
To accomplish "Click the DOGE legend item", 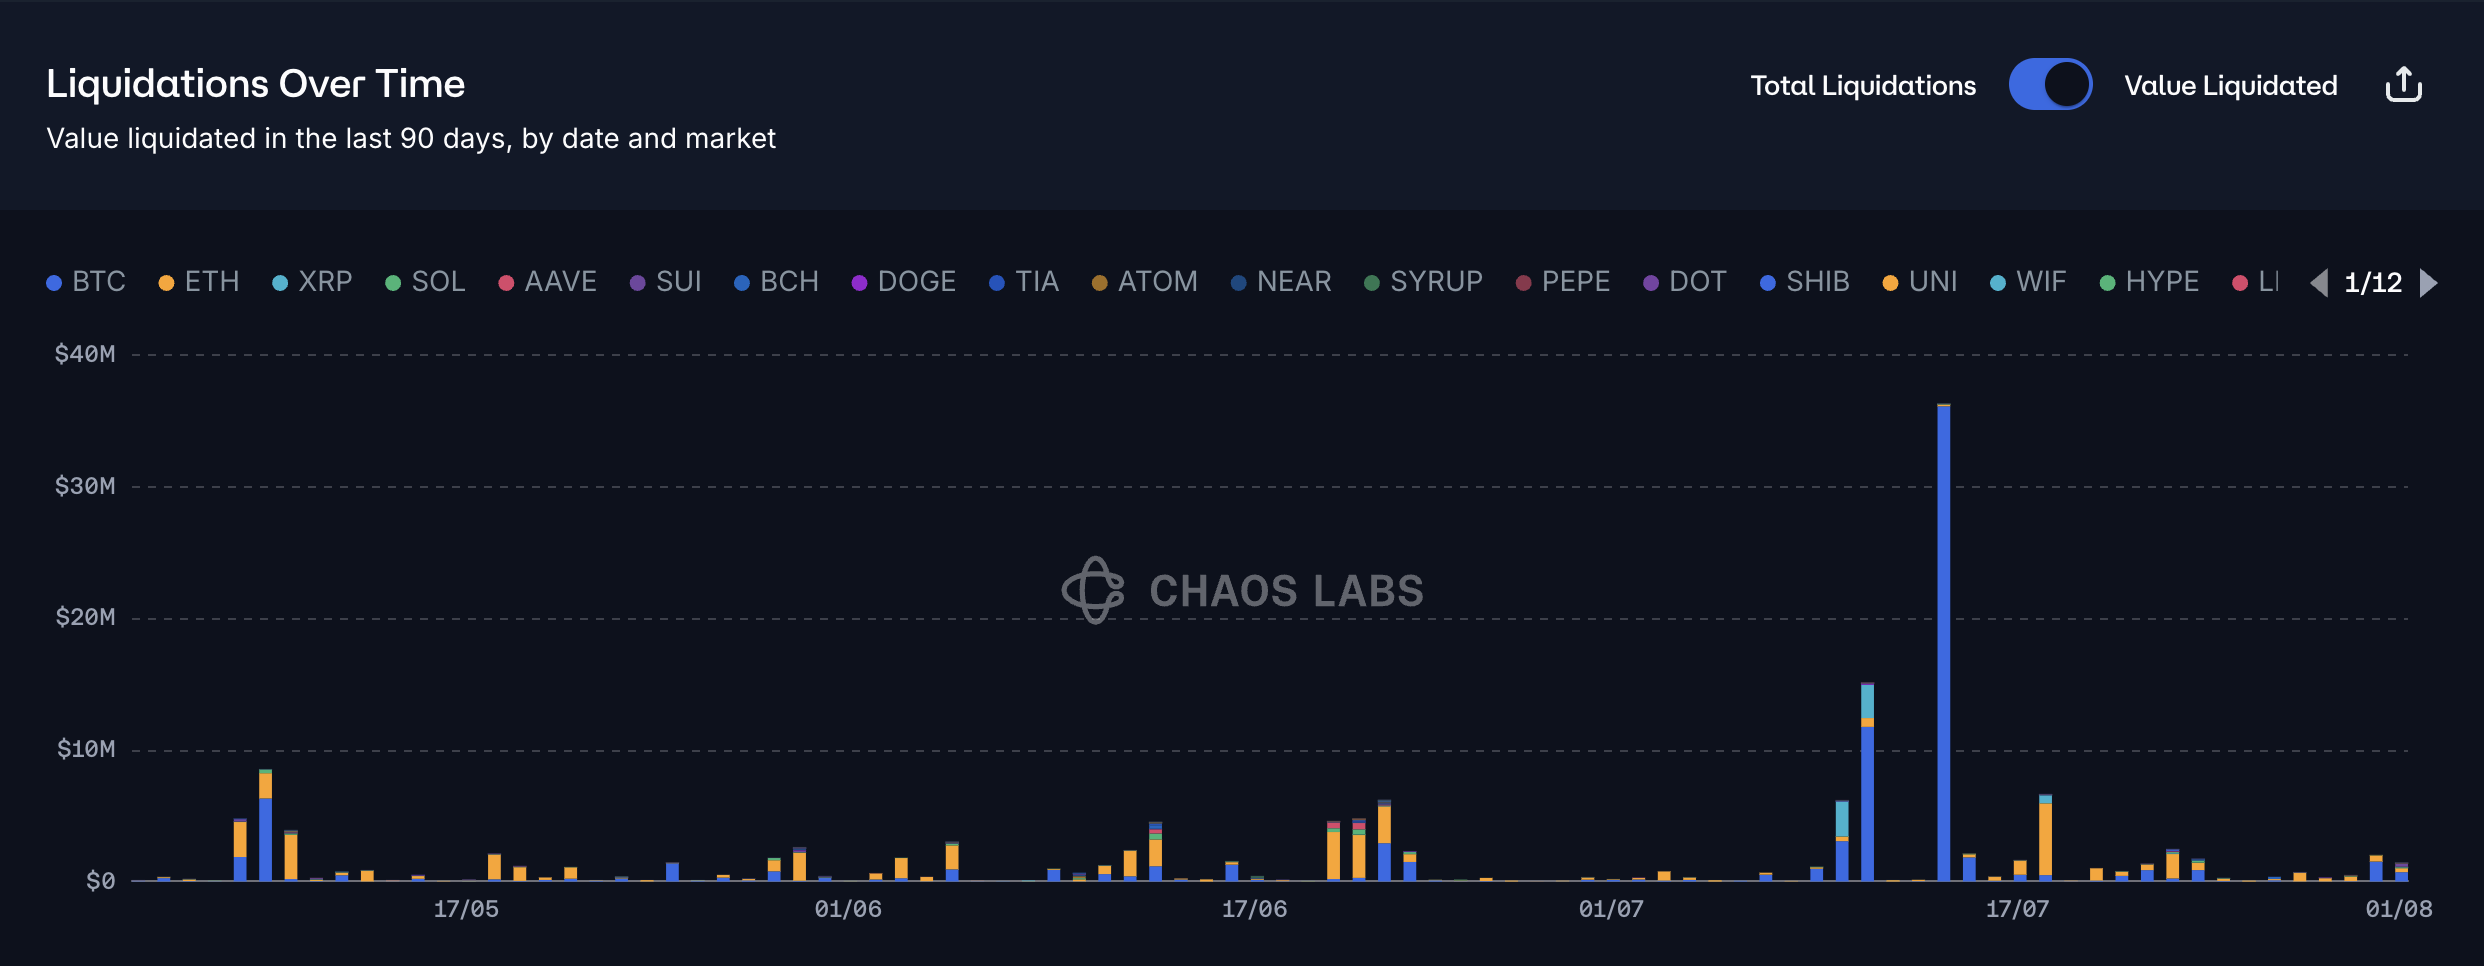I will tap(904, 282).
